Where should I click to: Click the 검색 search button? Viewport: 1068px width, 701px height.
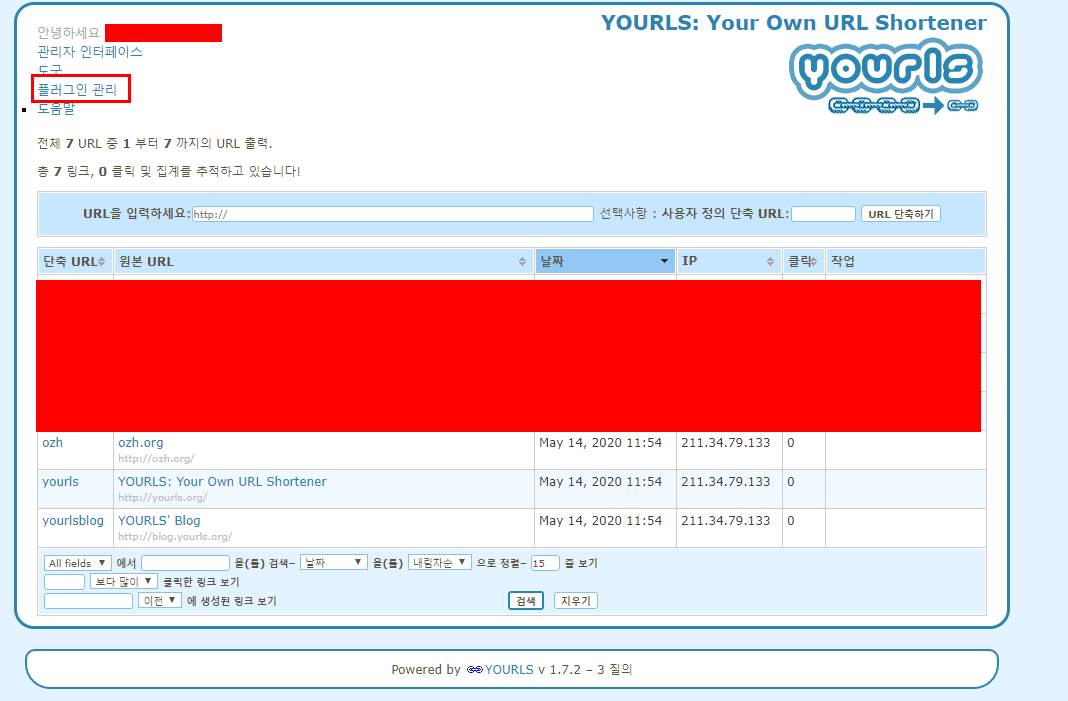coord(526,601)
